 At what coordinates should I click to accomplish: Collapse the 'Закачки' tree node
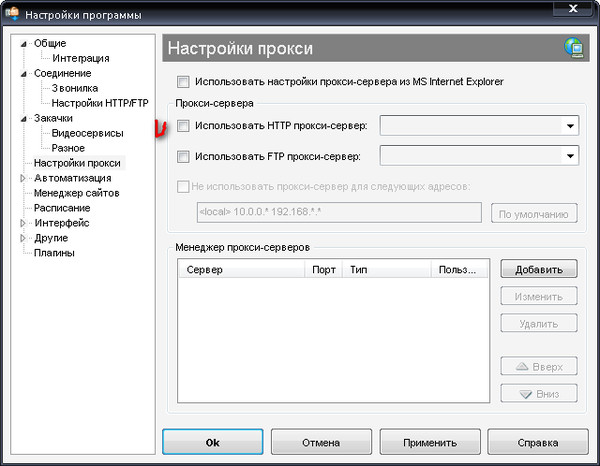[x=24, y=119]
